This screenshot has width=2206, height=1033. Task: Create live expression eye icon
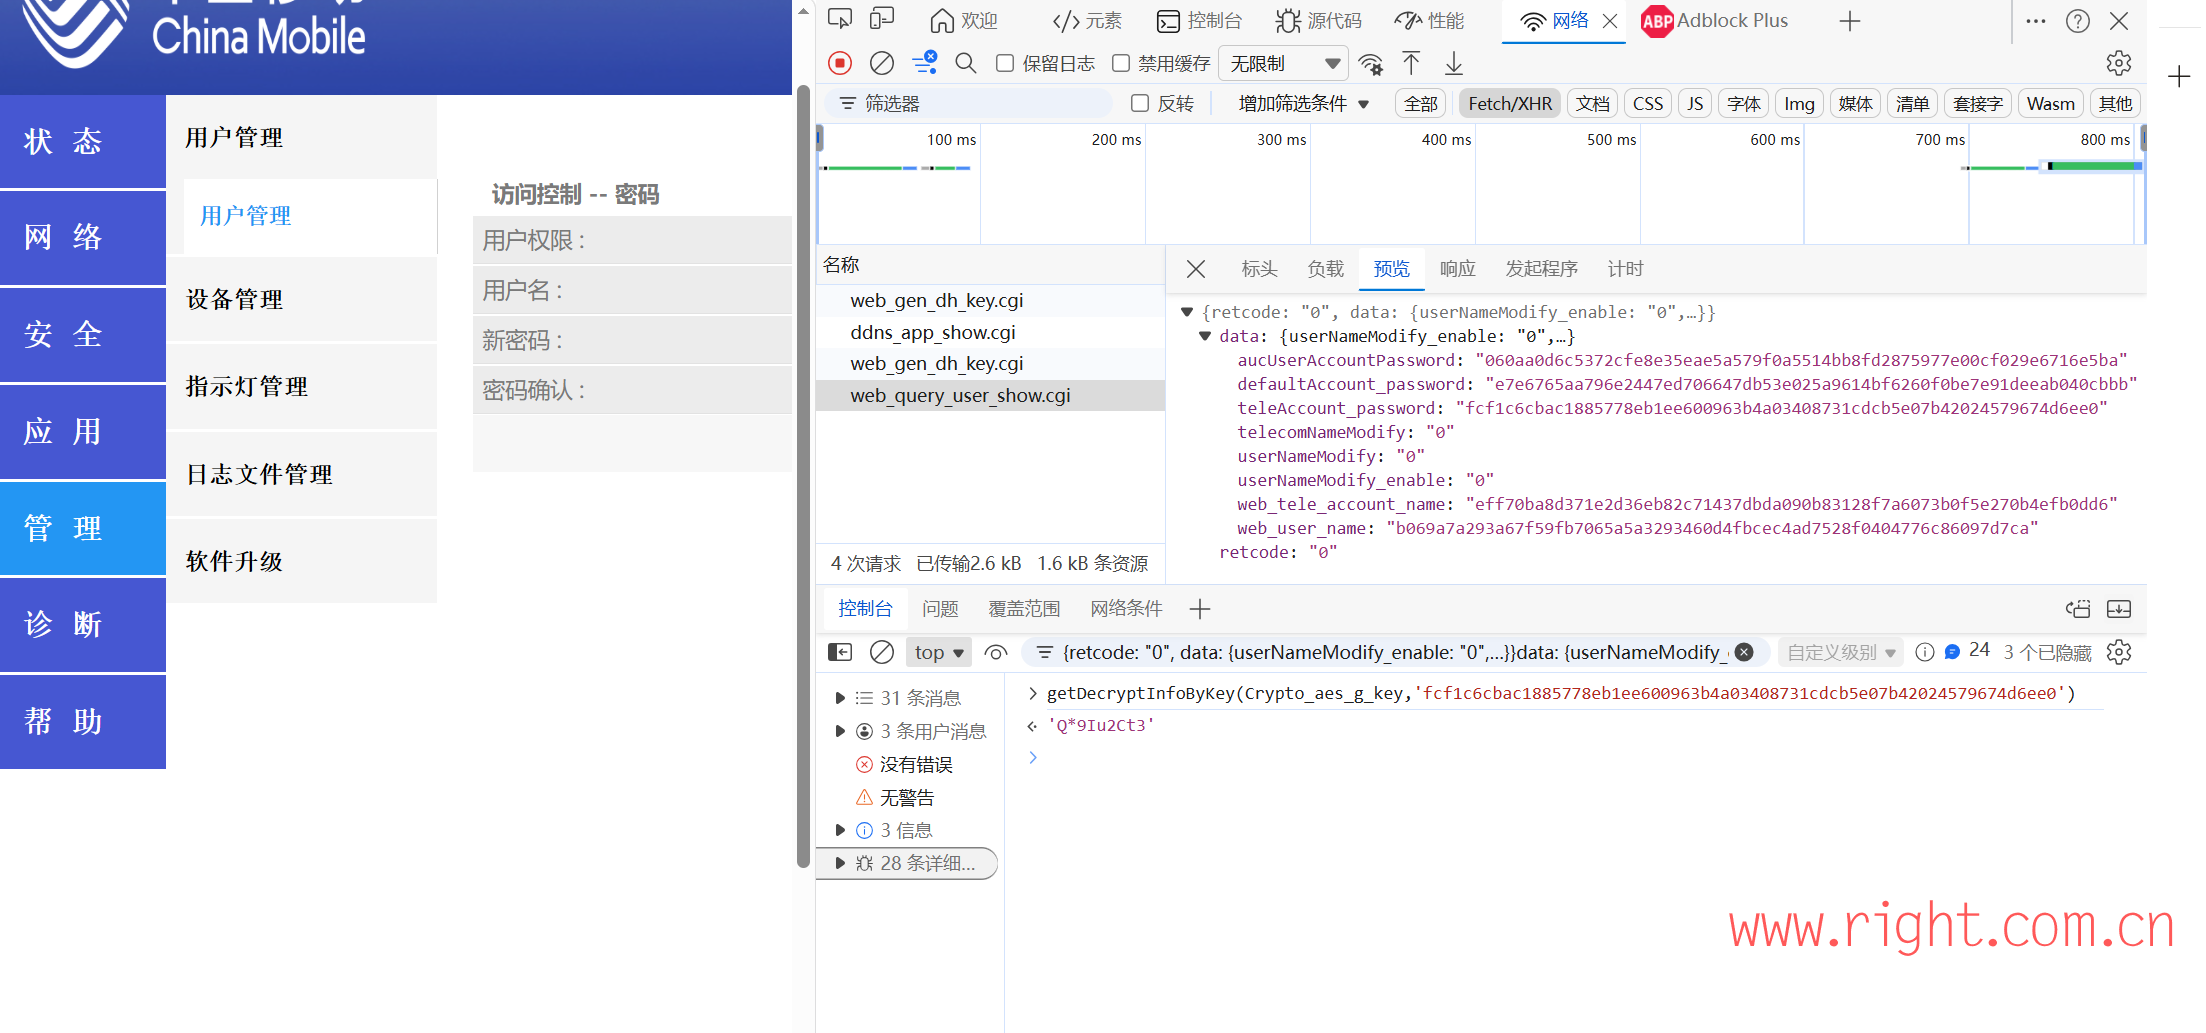996,652
